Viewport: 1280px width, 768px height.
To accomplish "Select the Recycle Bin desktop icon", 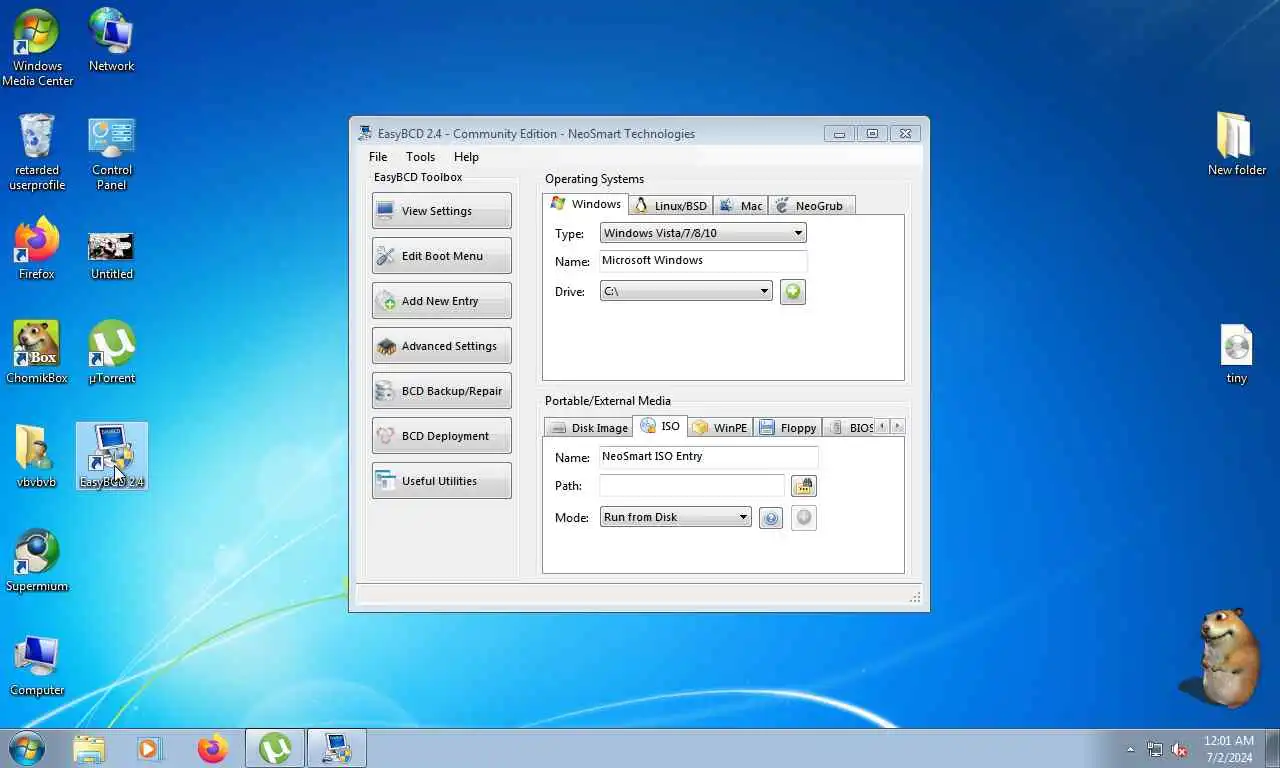I will pyautogui.click(x=37, y=152).
